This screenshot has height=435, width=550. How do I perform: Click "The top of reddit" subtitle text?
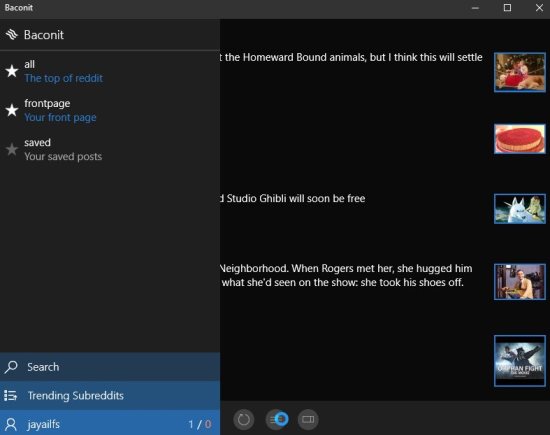tap(63, 78)
